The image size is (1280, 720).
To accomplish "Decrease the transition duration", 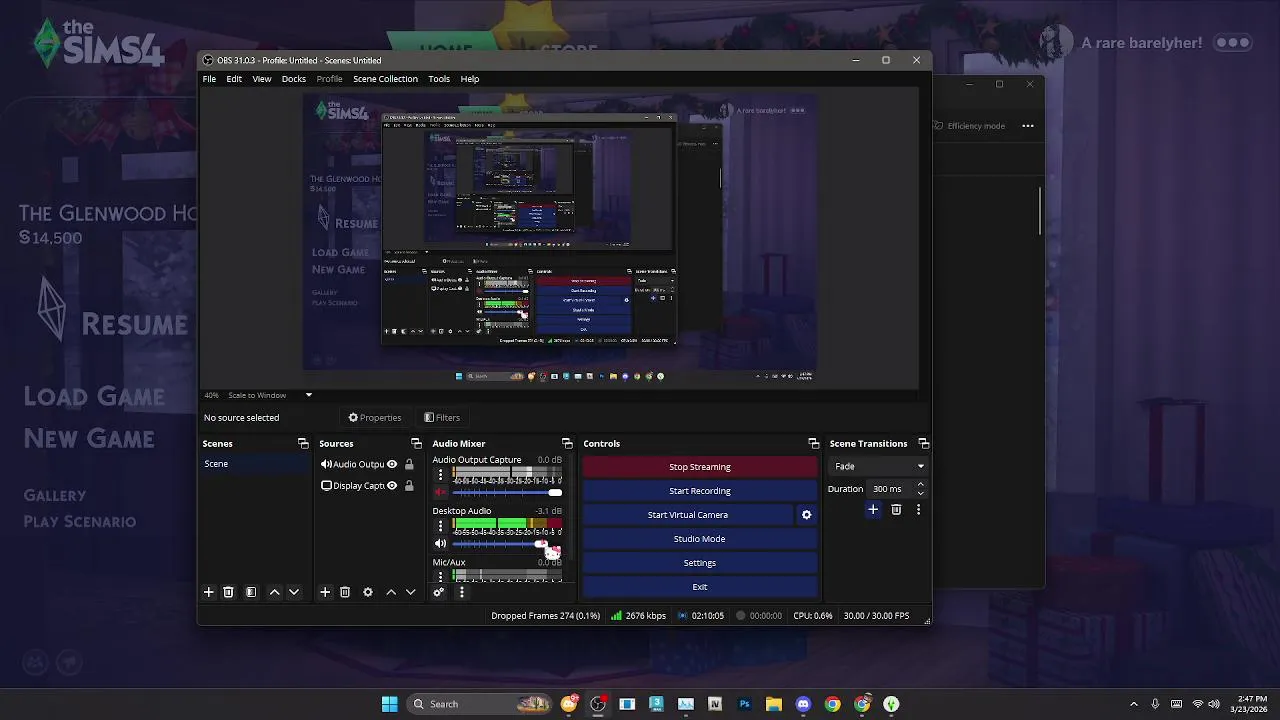I will pos(920,493).
